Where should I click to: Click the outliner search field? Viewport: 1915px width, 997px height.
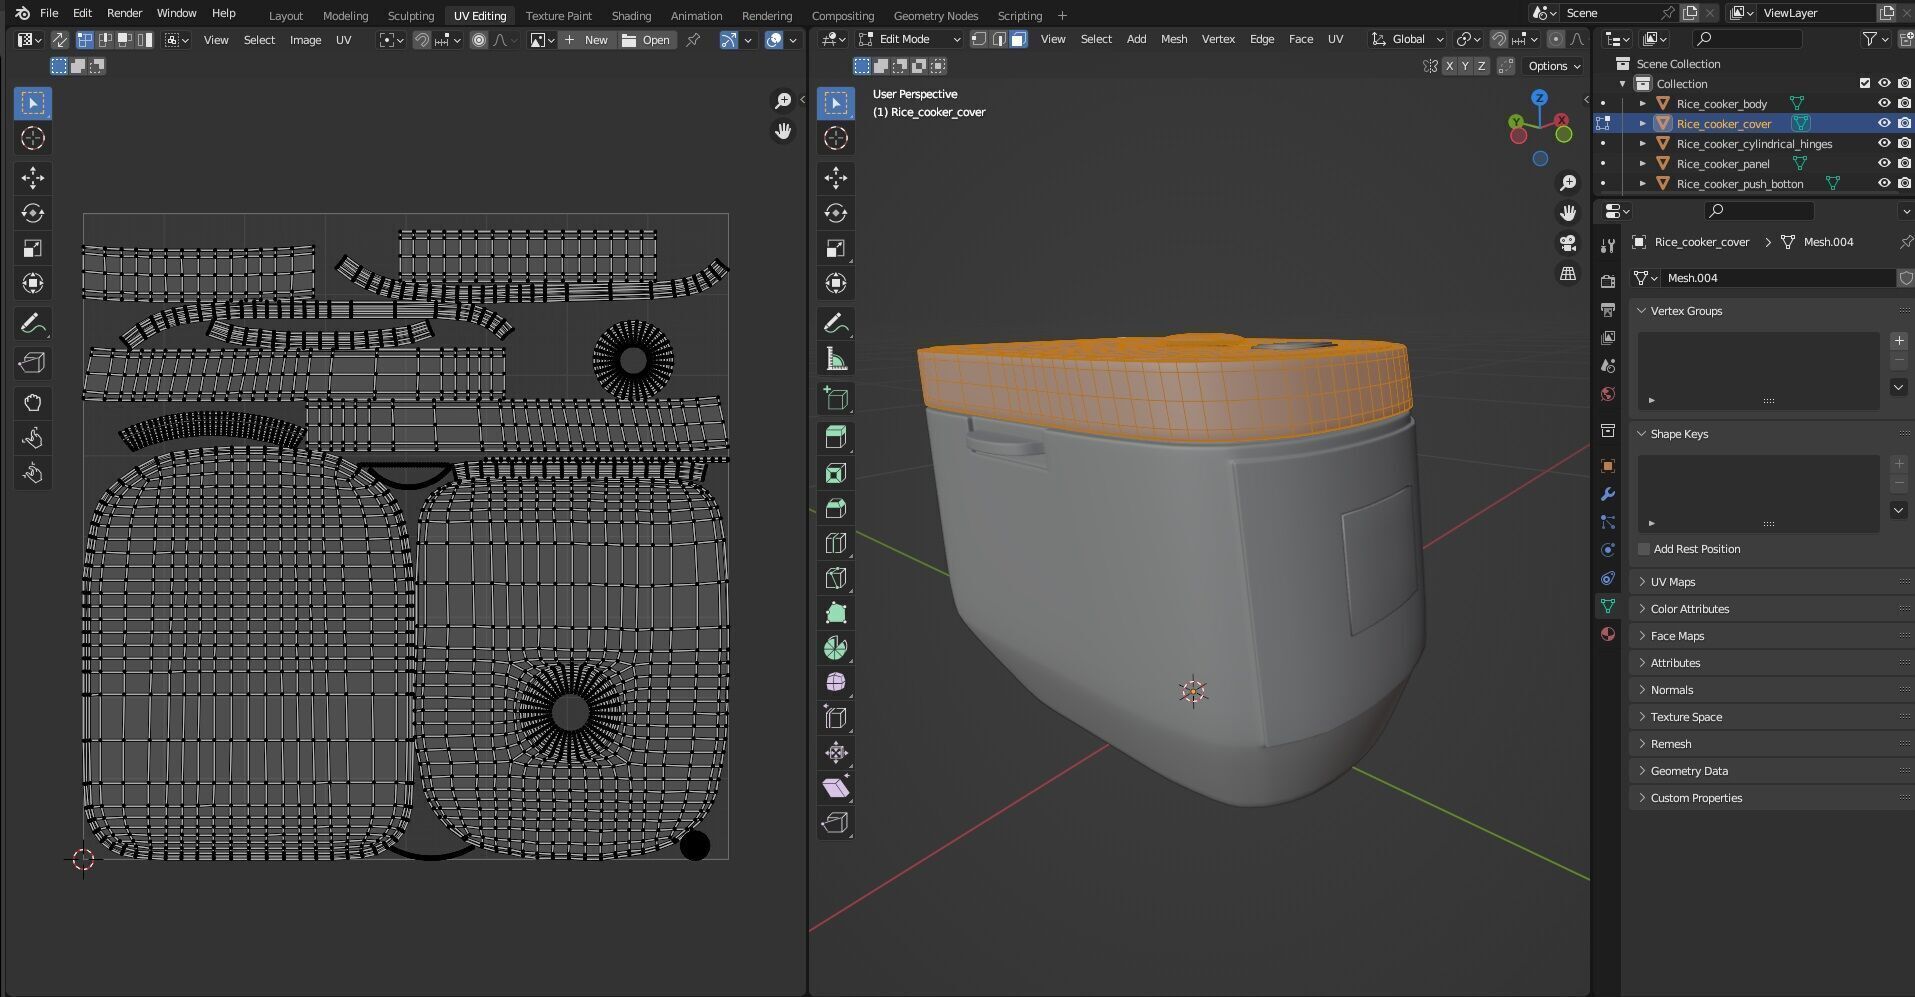coord(1748,39)
